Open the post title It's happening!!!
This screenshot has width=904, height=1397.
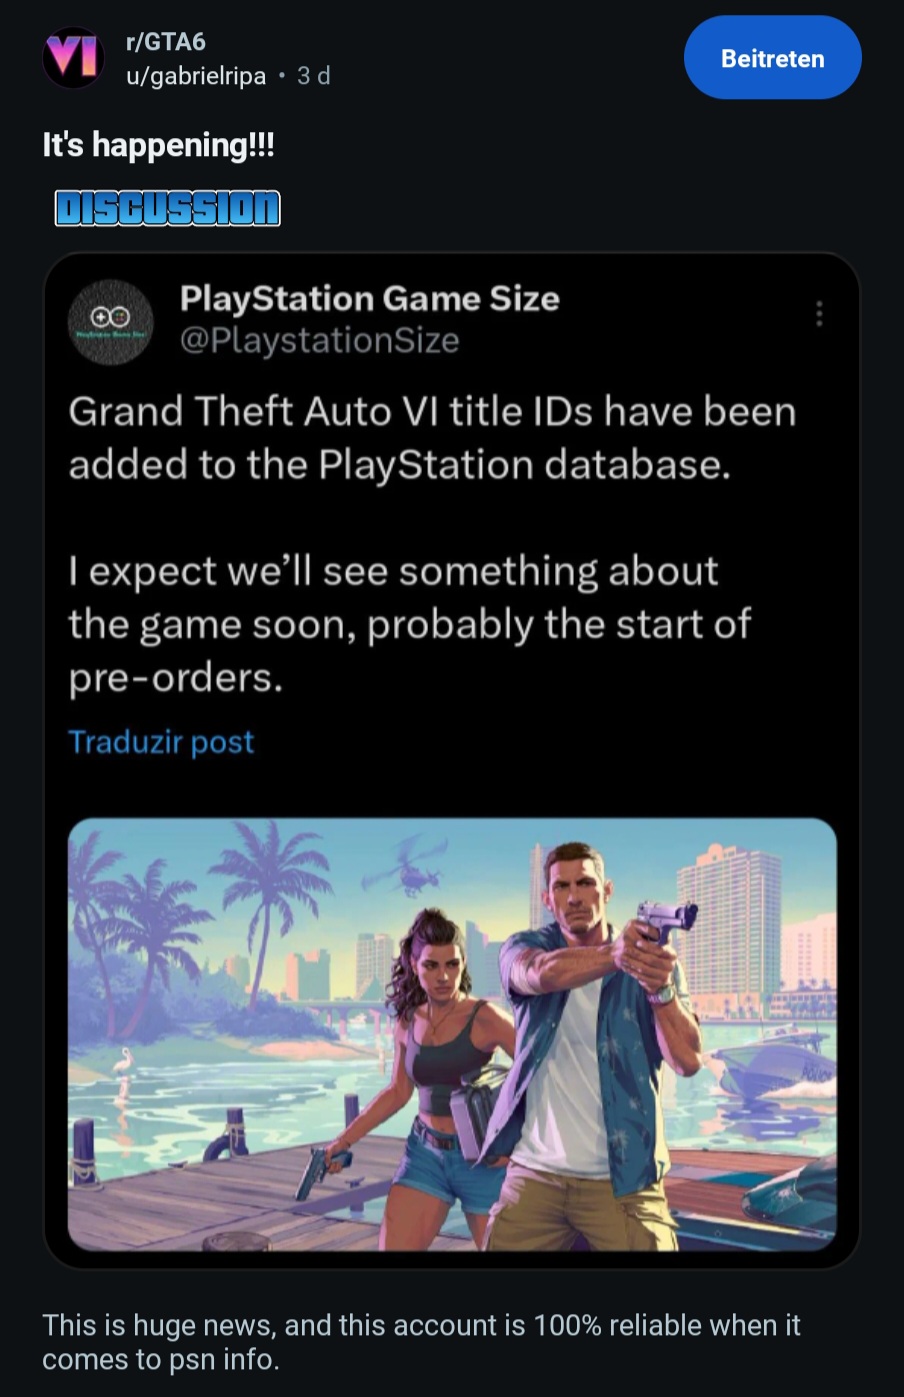point(158,145)
